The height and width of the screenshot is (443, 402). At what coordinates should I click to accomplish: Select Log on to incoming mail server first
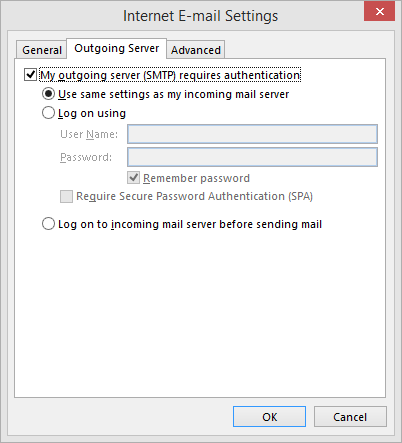pos(48,224)
